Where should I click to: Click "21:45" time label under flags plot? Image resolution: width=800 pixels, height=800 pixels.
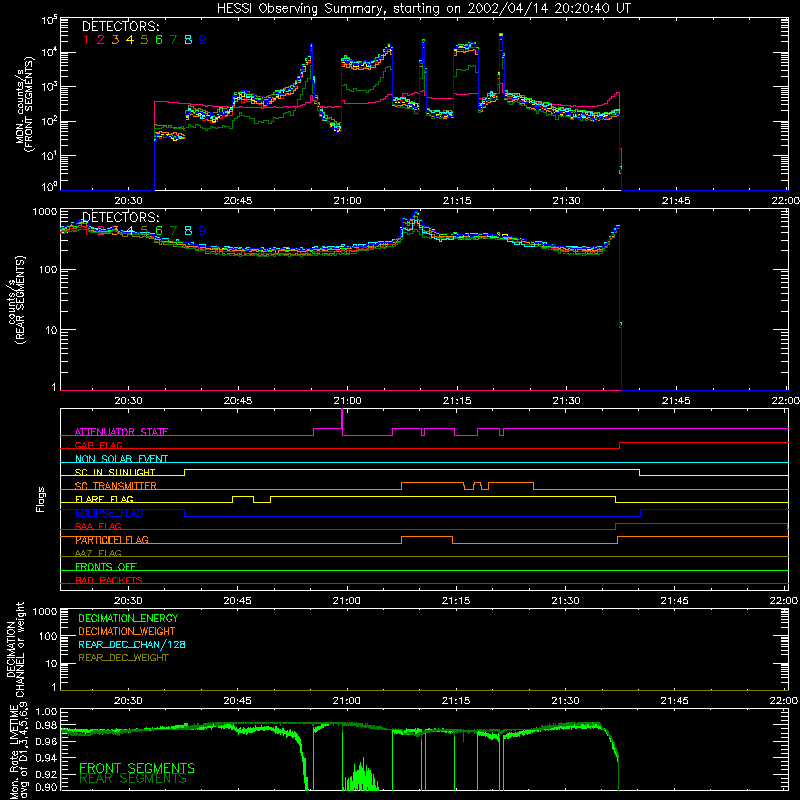(x=674, y=601)
